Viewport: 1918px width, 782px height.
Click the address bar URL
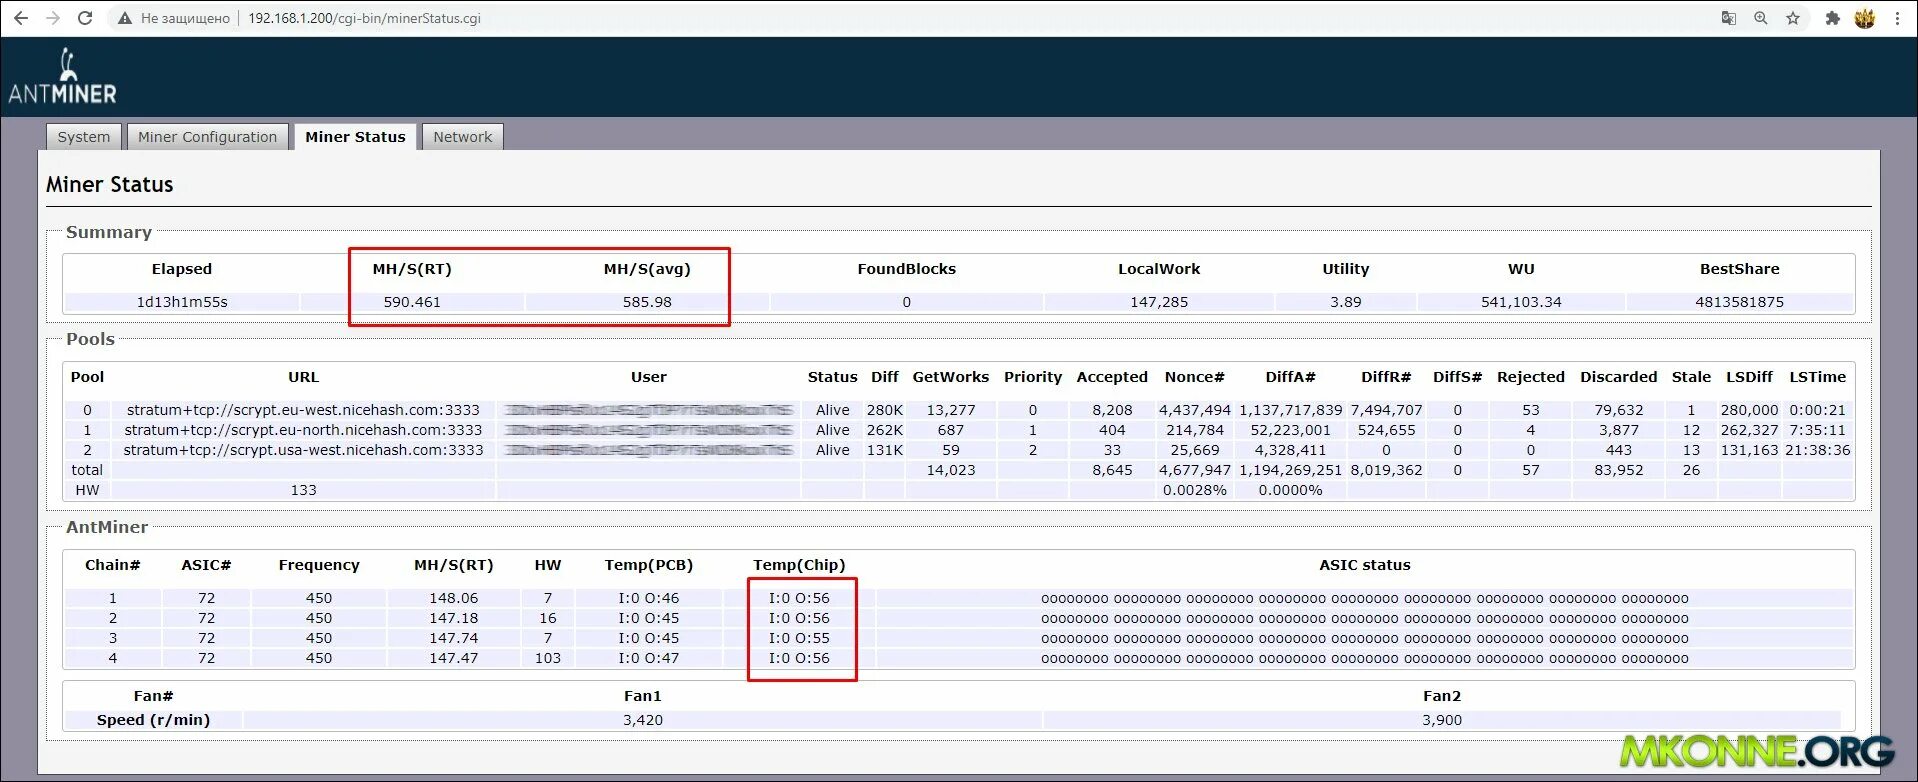364,18
